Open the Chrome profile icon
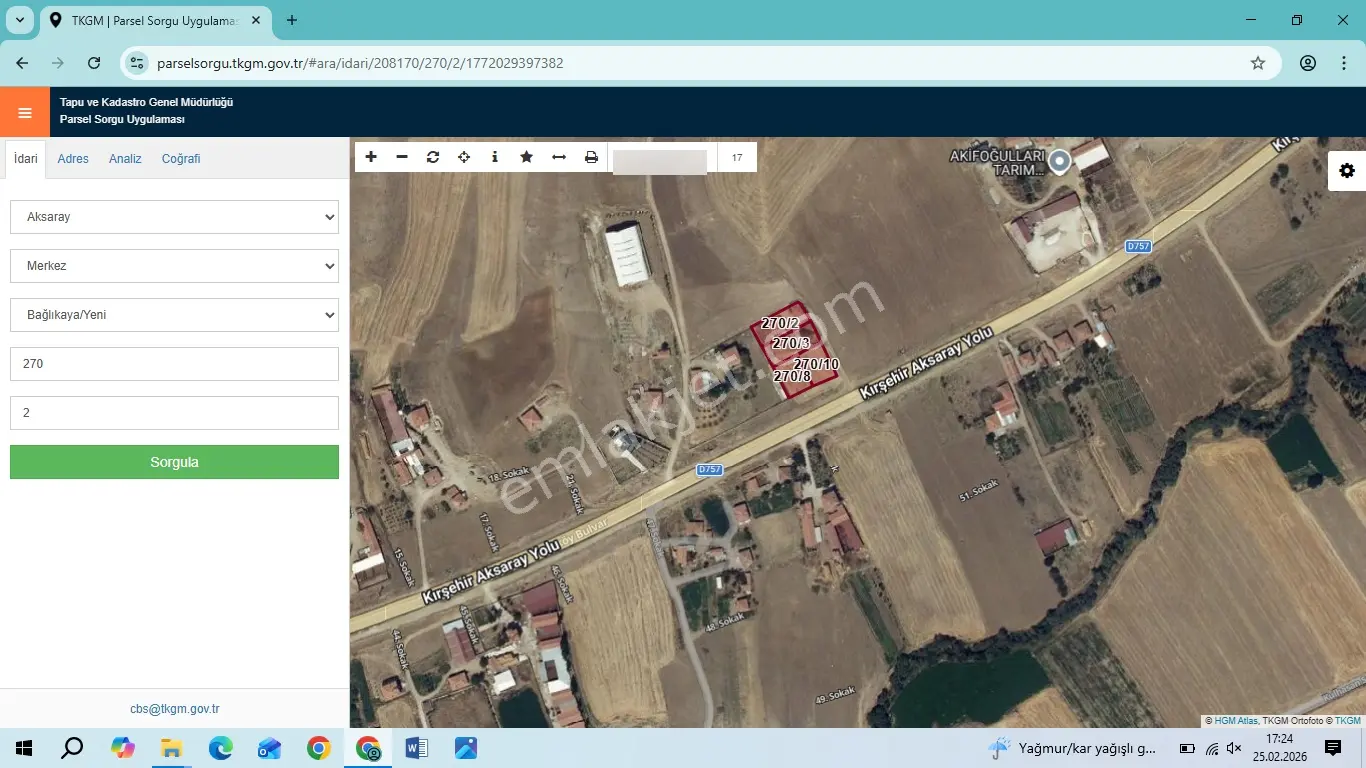Screen dimensions: 1366x768 [1308, 63]
